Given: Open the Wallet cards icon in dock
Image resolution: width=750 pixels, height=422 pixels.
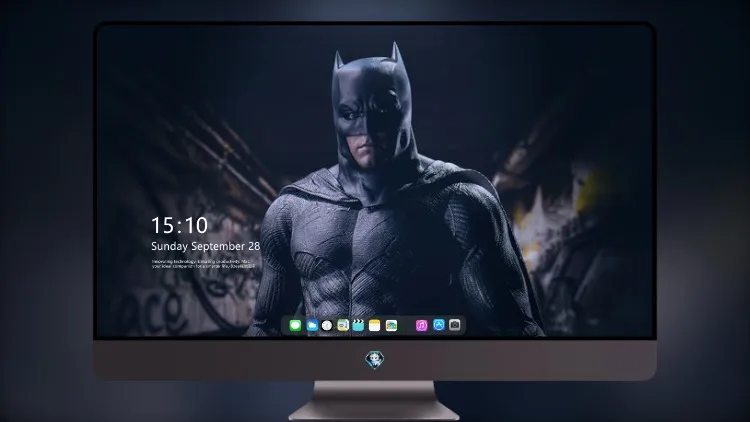Looking at the screenshot, I should point(391,325).
